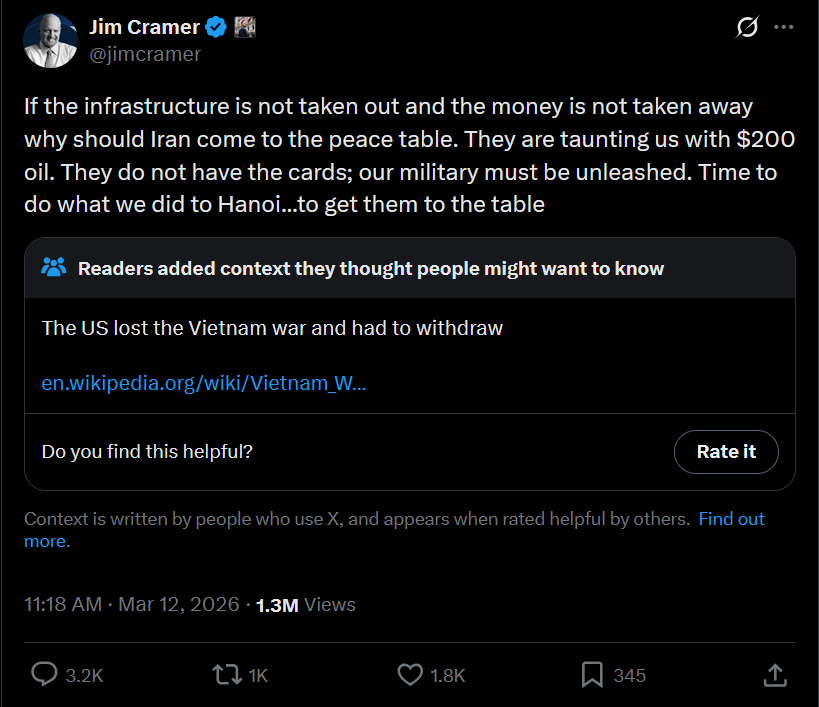Follow the Find out more link
The width and height of the screenshot is (819, 707).
731,519
